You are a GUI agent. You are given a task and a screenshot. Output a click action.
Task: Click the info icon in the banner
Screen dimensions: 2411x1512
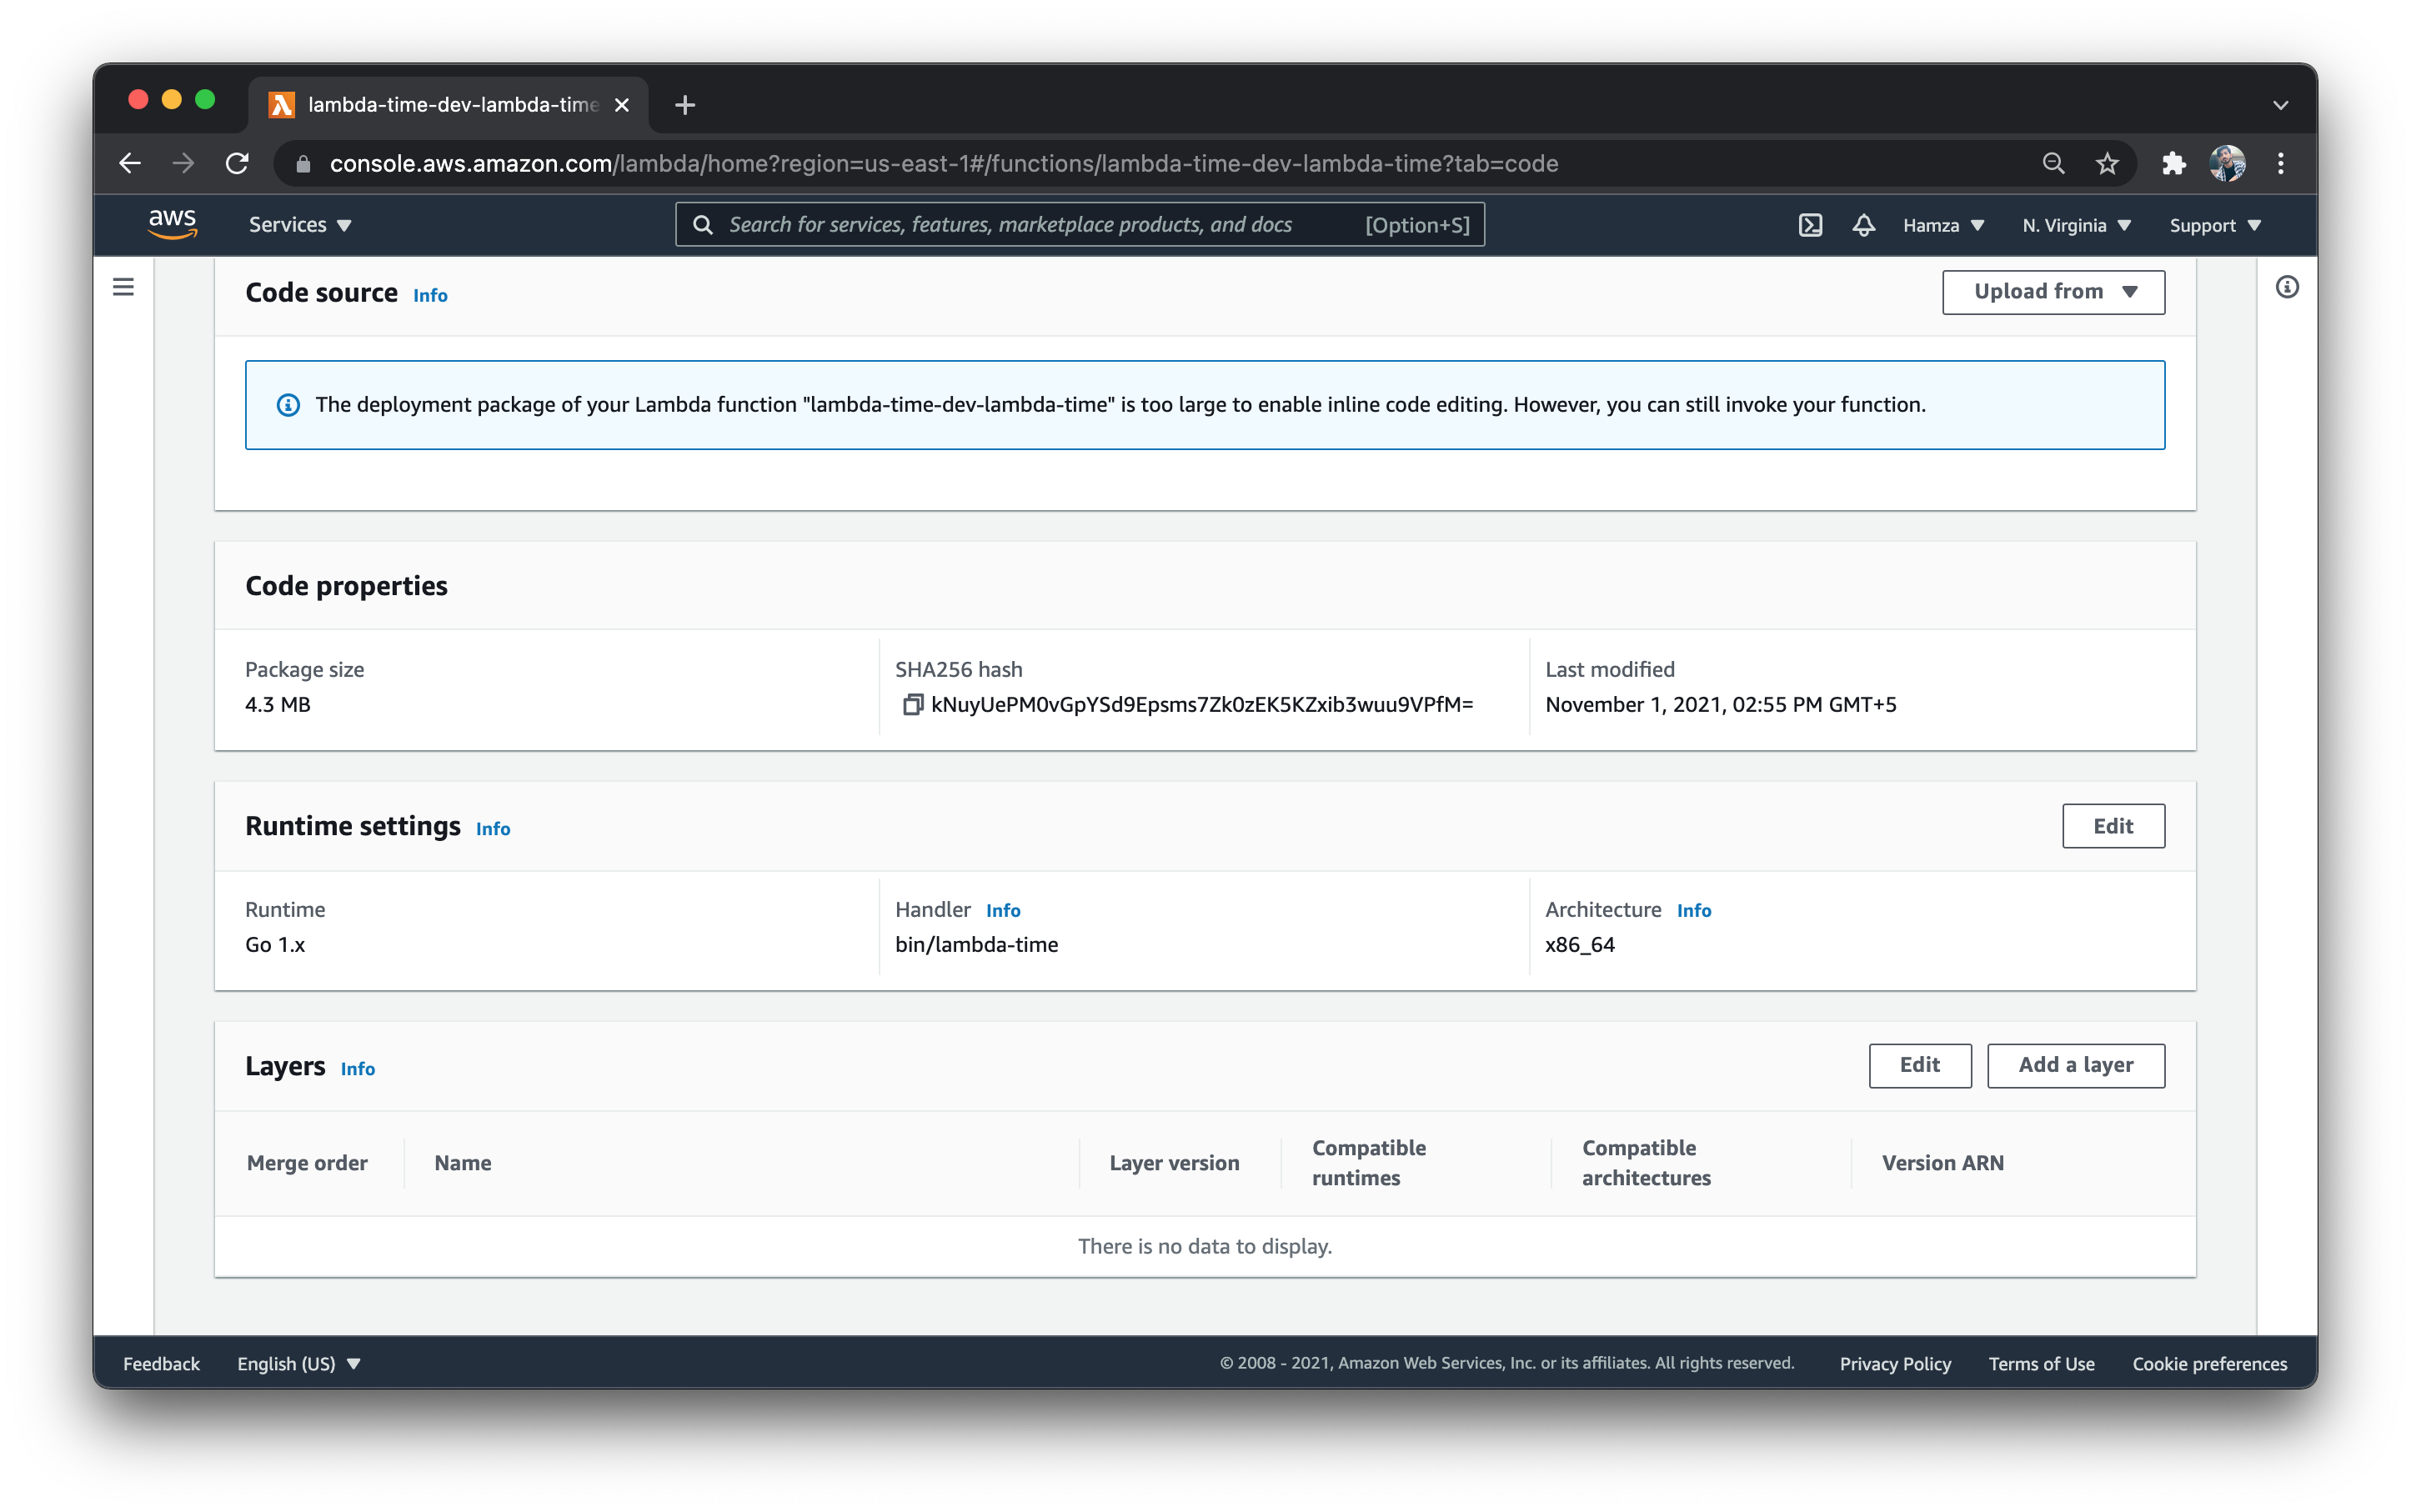point(288,405)
